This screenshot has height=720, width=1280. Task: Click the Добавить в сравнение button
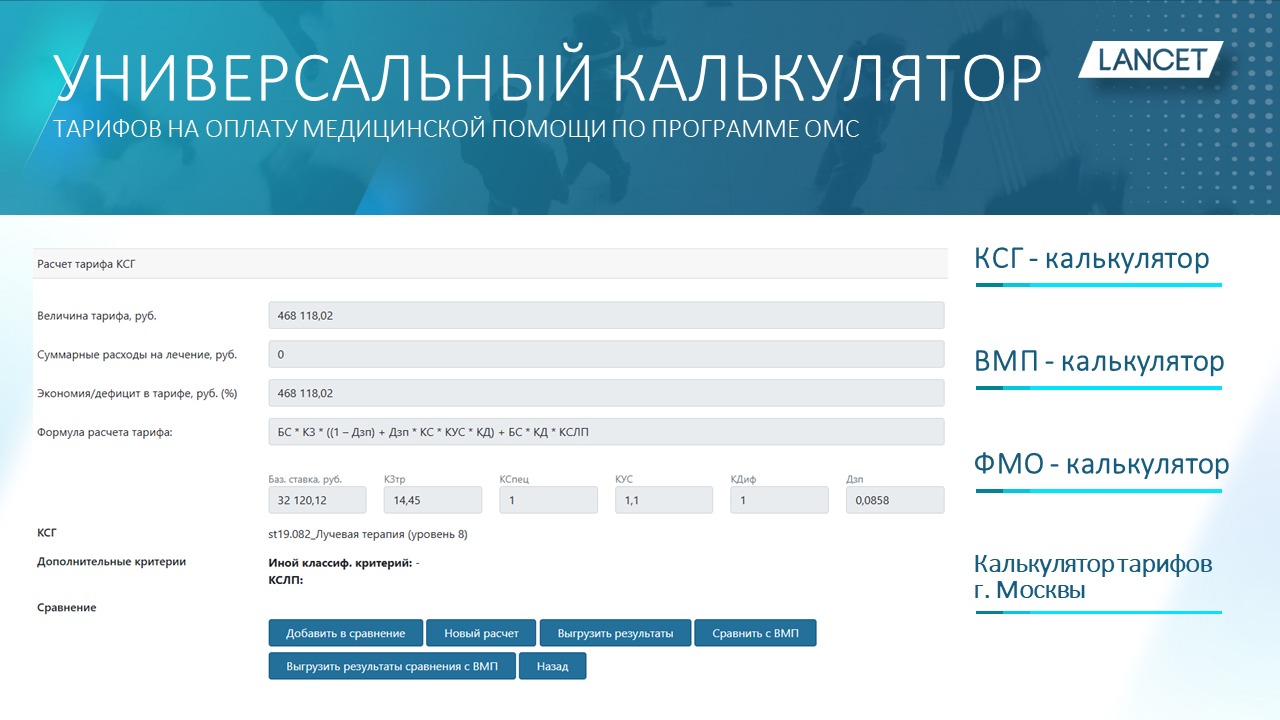click(x=345, y=633)
